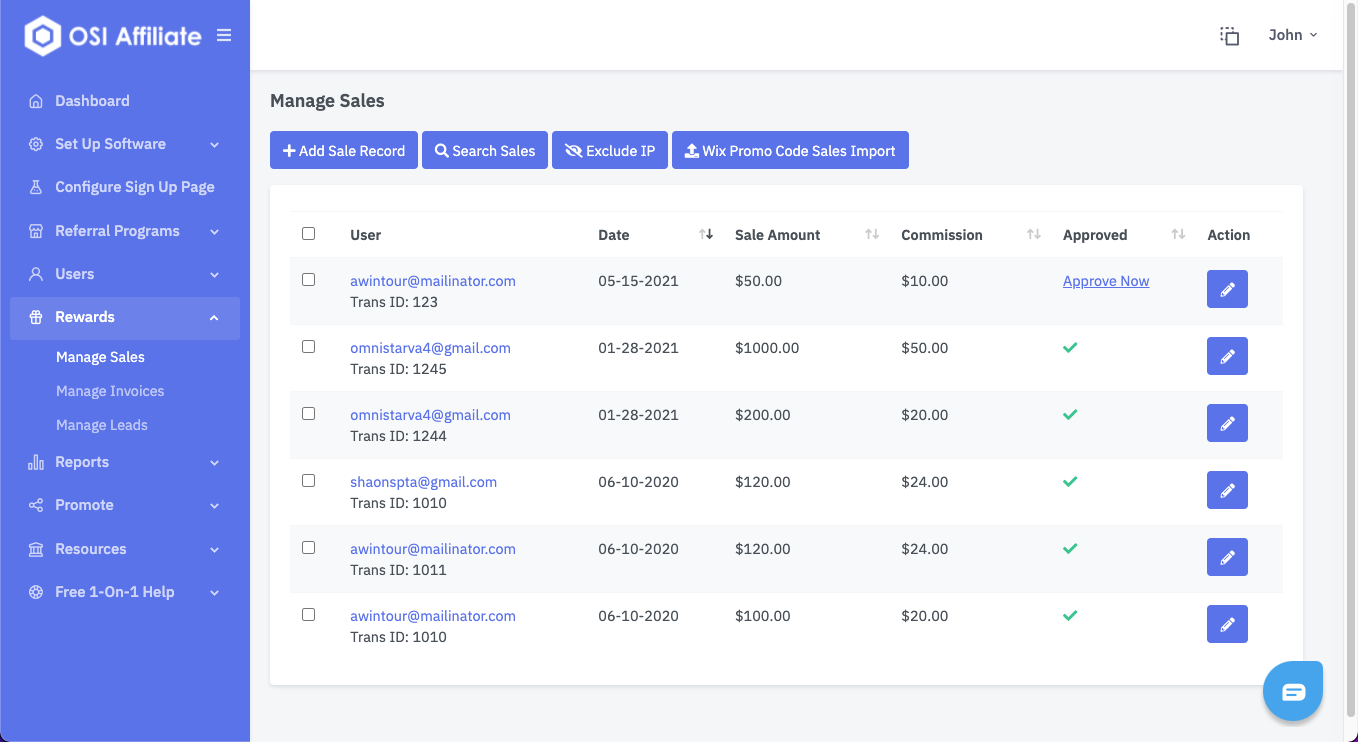Click the Referral Programs store icon
Screen dimensions: 1358x742
36,231
